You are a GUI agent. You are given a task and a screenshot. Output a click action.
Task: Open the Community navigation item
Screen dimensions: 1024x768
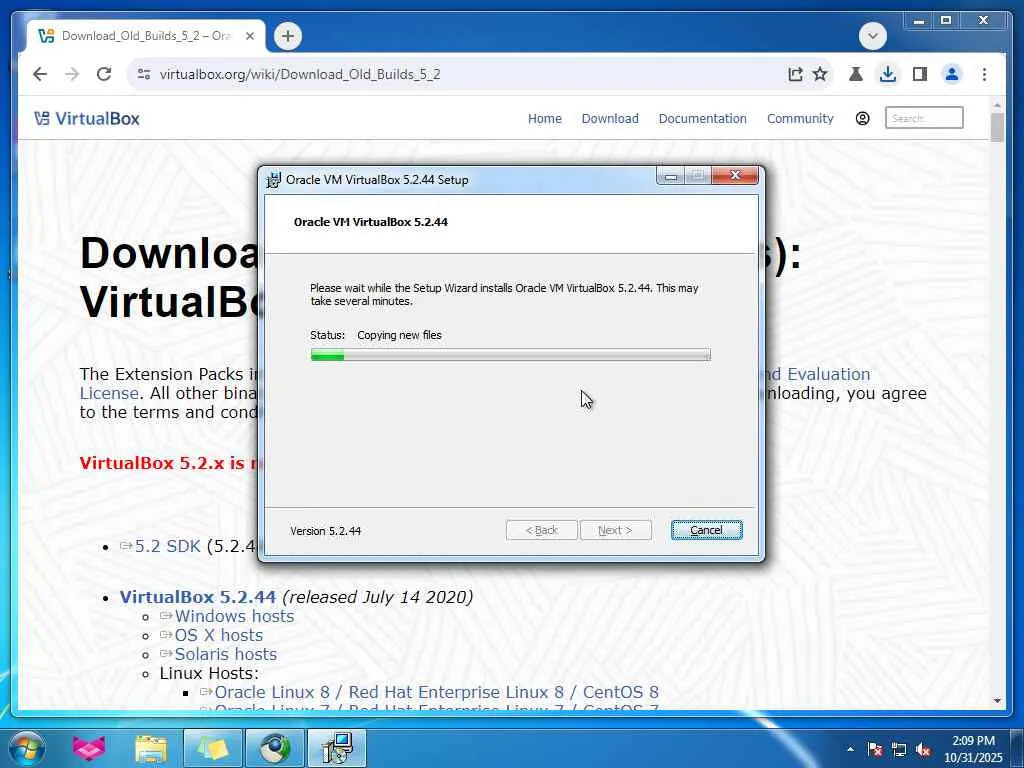click(x=800, y=119)
